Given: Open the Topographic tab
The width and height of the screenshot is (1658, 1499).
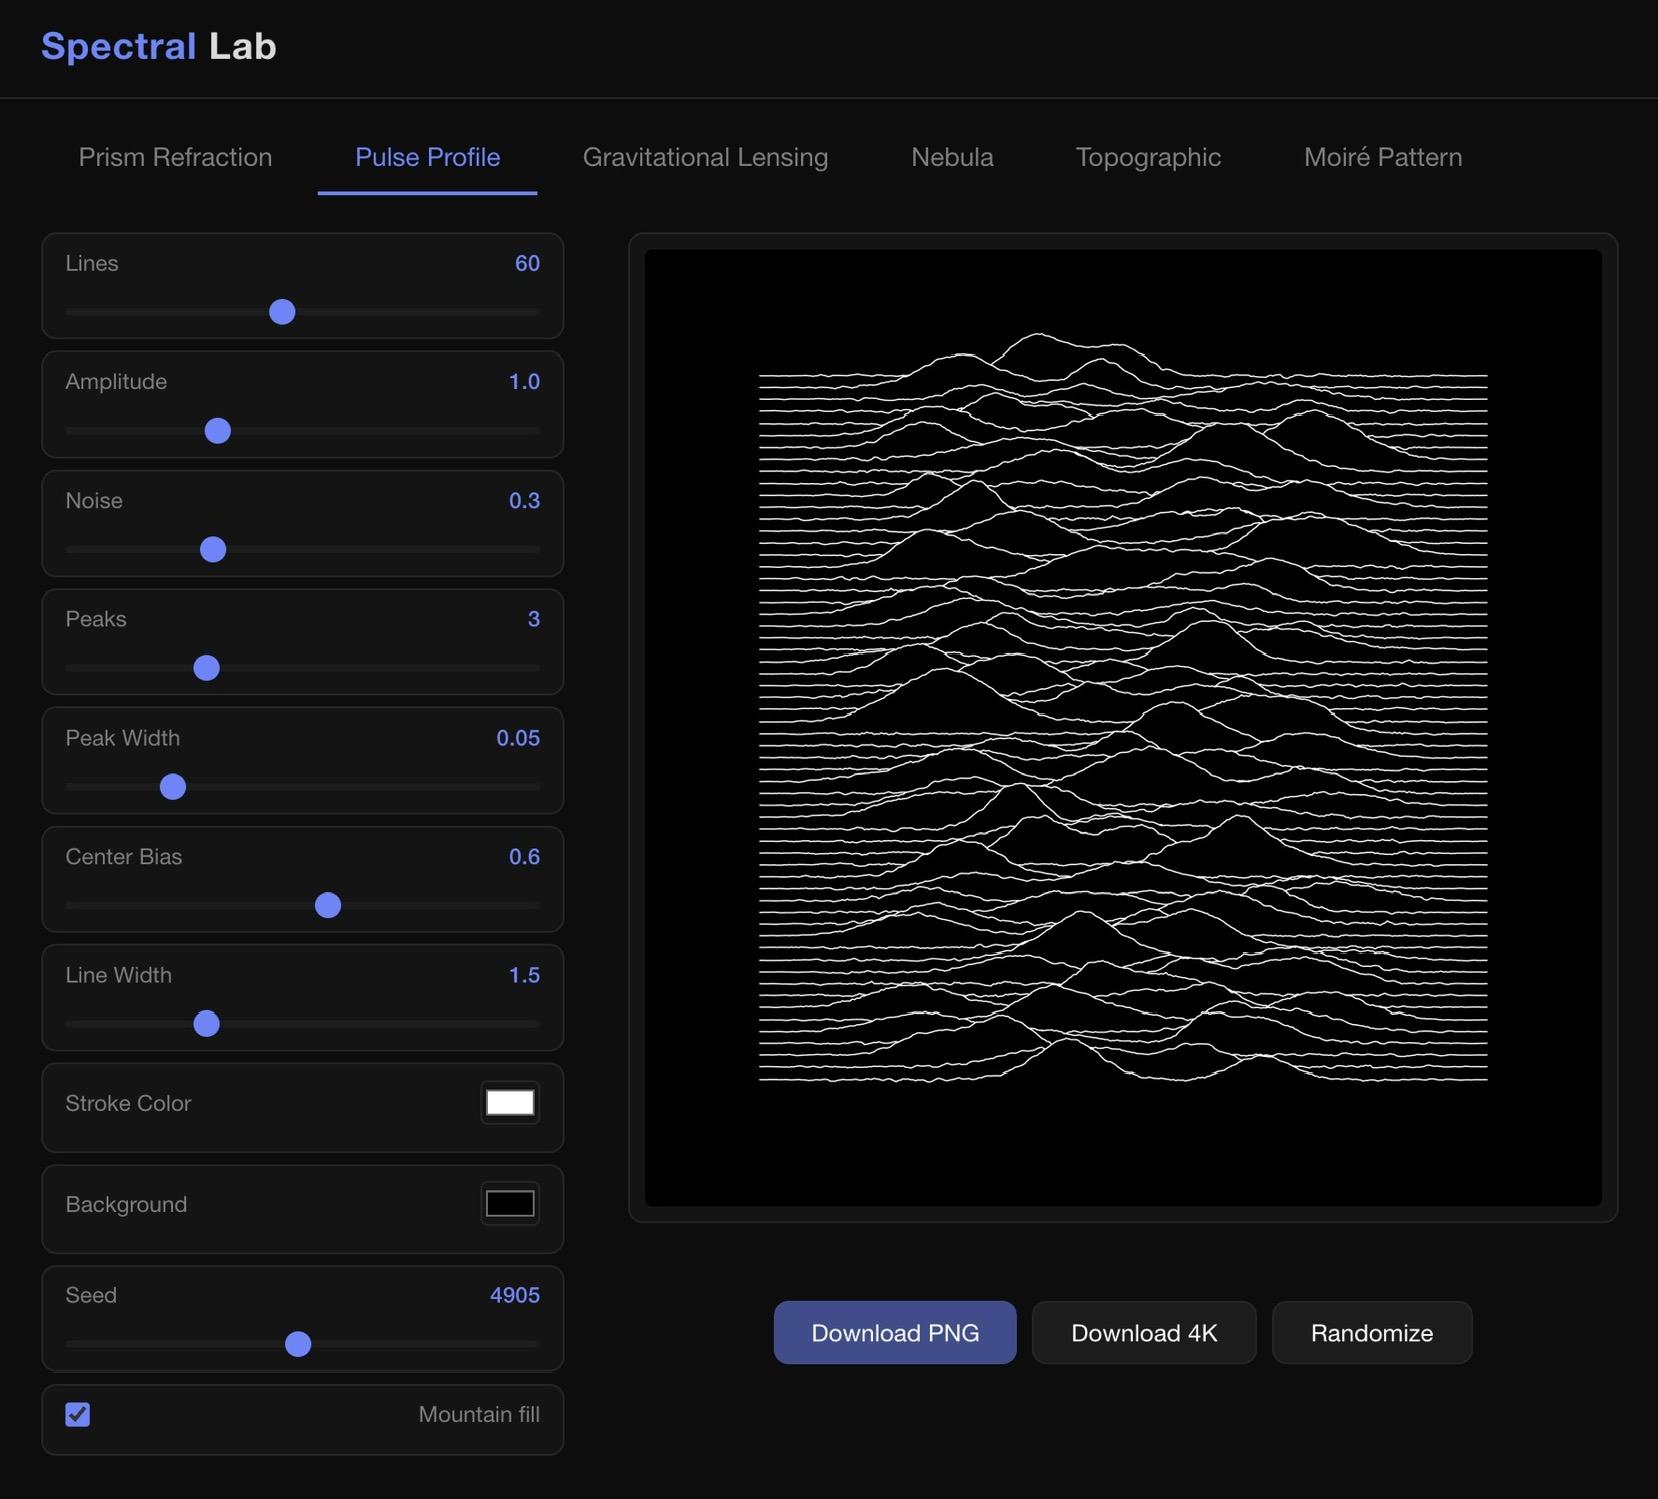Looking at the screenshot, I should (1147, 157).
